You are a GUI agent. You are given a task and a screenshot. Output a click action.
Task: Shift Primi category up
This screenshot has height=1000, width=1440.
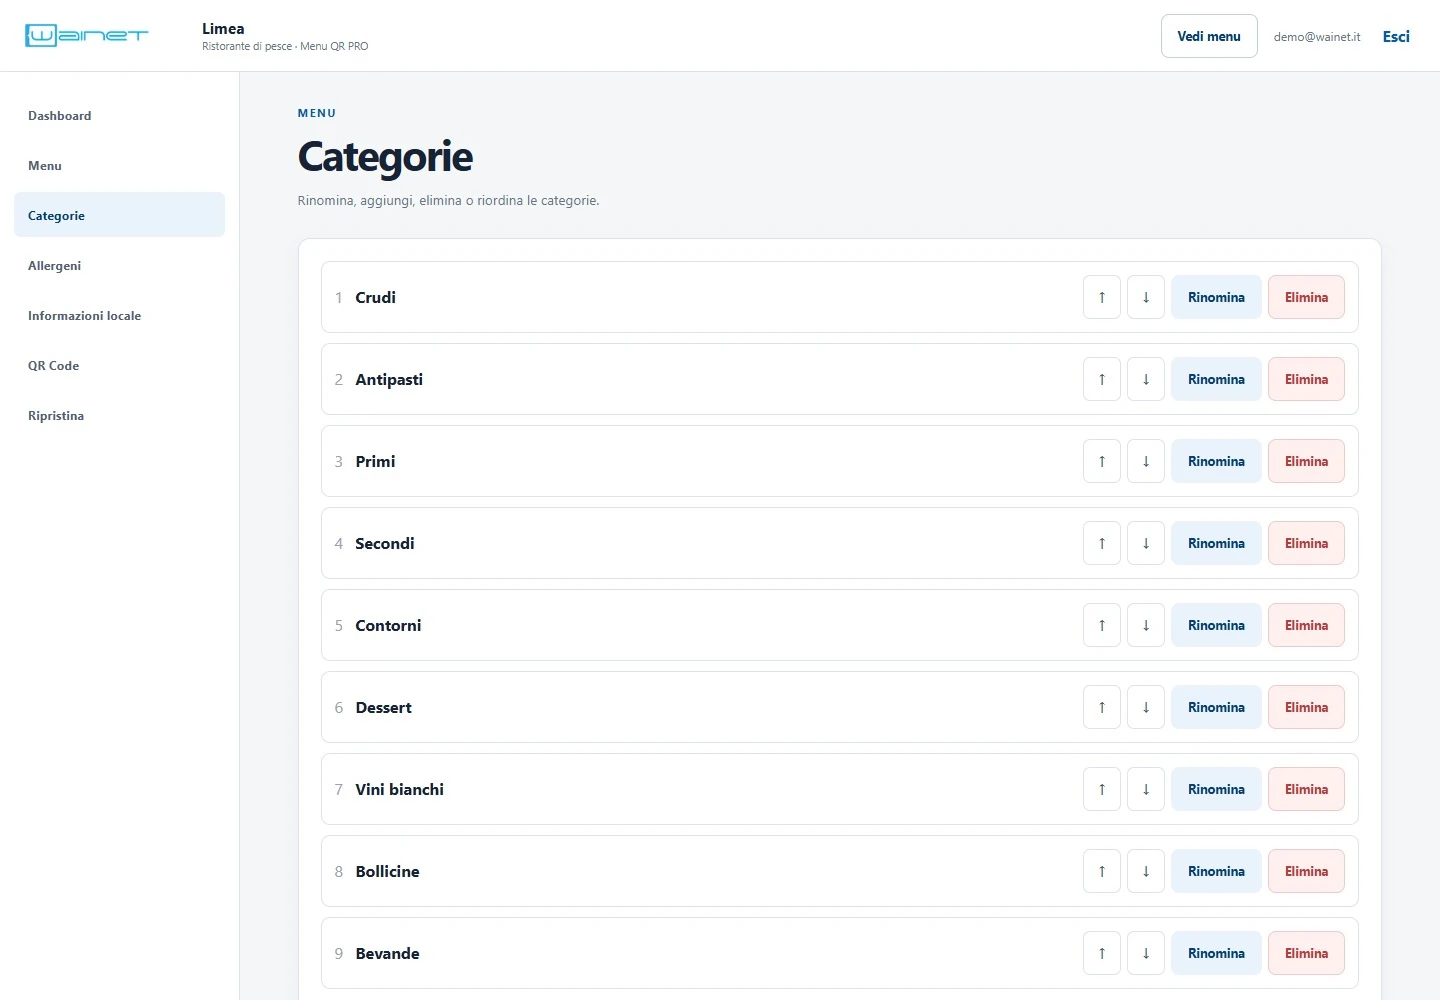pyautogui.click(x=1102, y=461)
